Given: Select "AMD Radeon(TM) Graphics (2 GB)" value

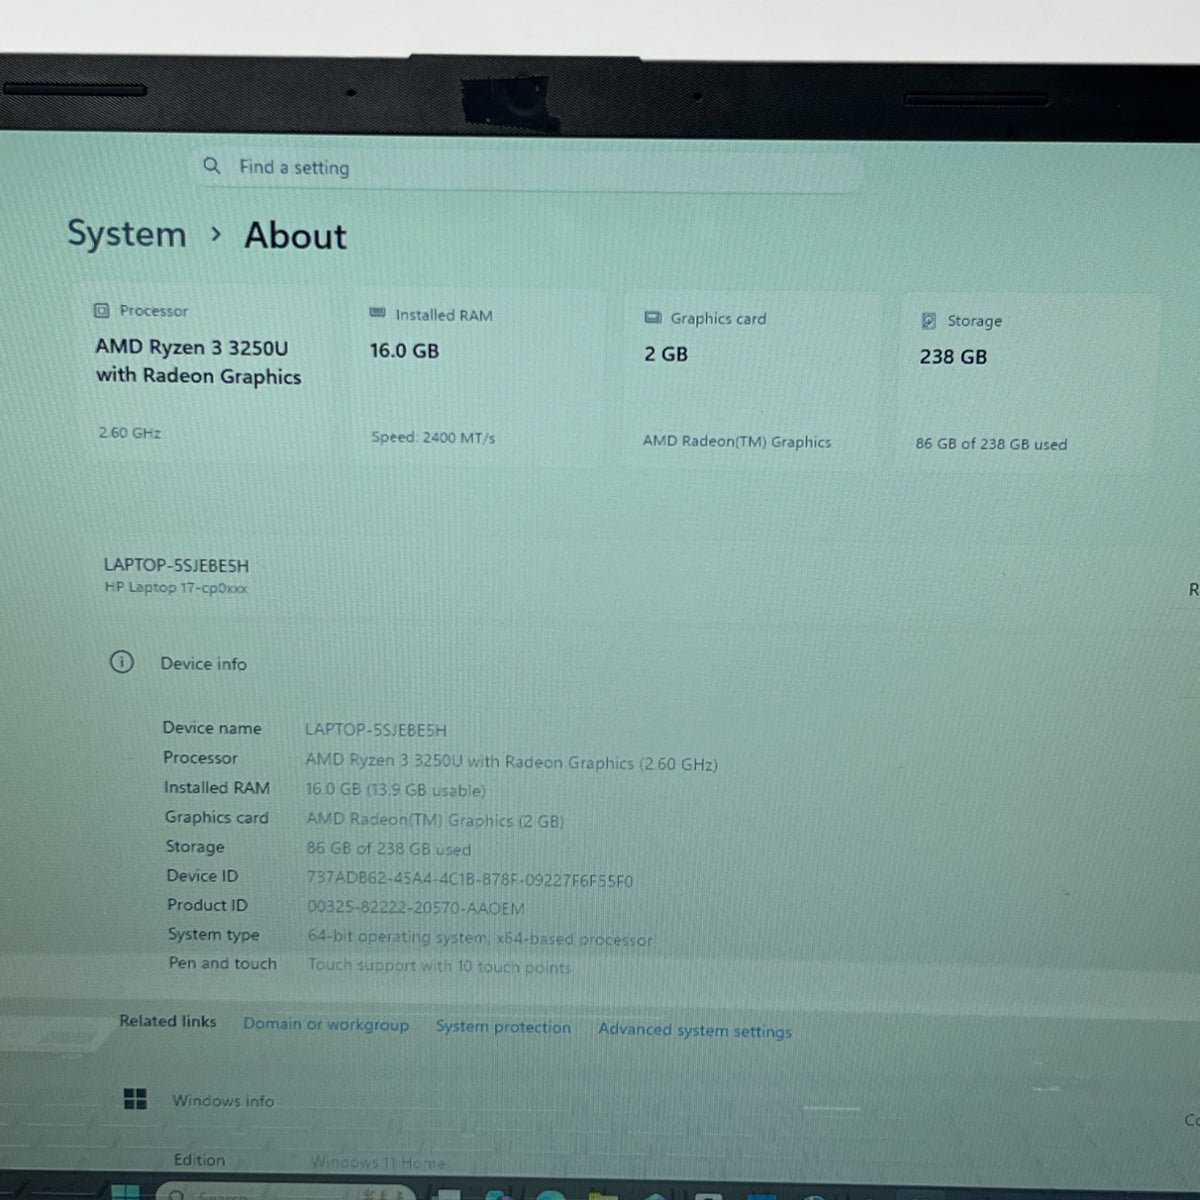Looking at the screenshot, I should [435, 820].
